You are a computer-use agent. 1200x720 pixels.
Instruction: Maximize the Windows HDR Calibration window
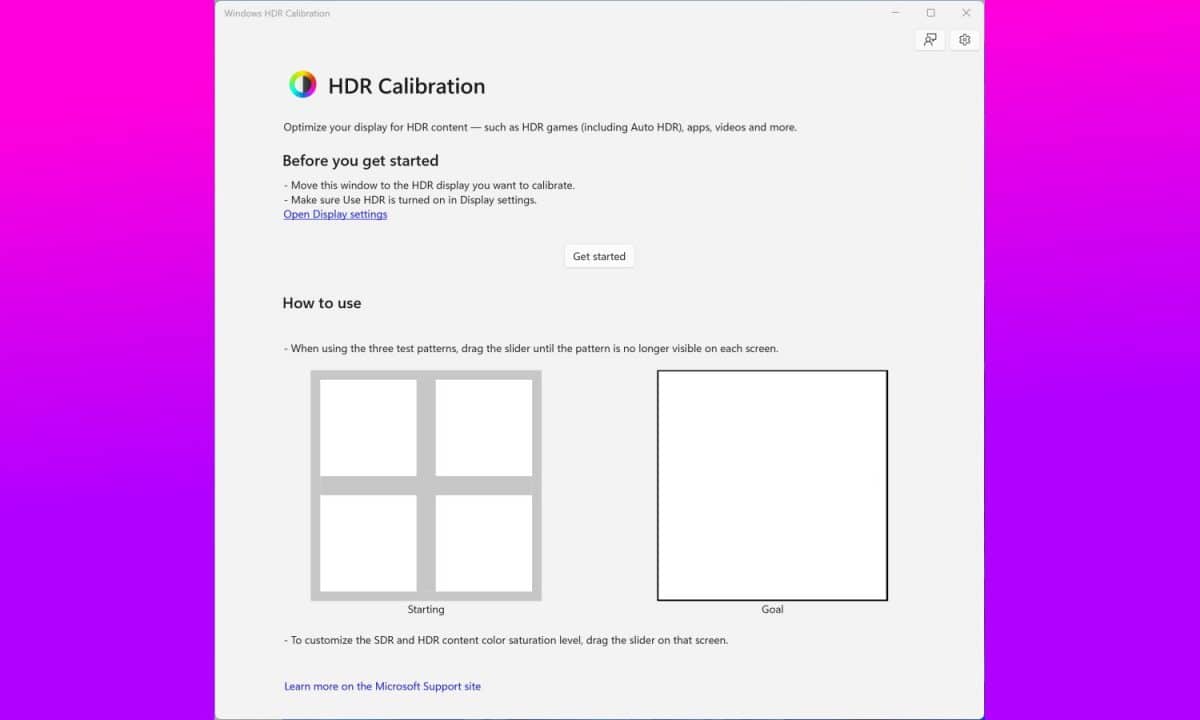point(929,13)
